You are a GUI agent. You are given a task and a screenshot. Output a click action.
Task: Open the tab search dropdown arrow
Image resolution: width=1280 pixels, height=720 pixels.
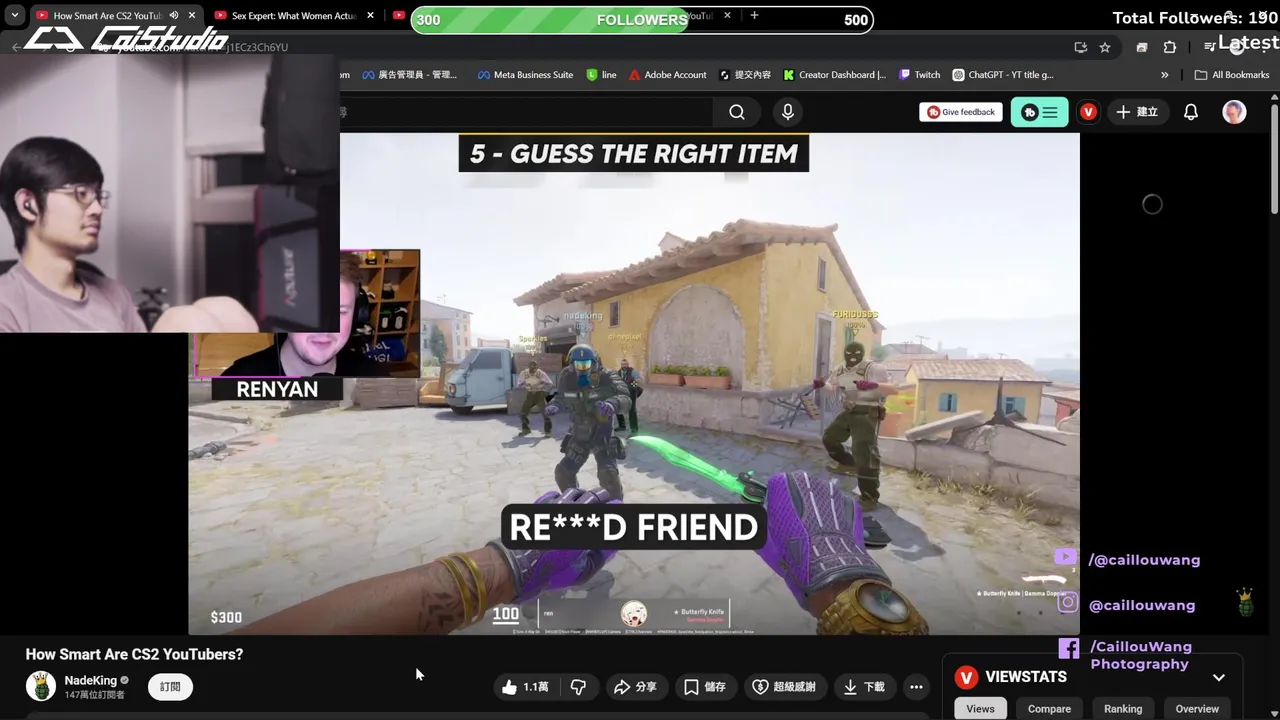coord(15,16)
